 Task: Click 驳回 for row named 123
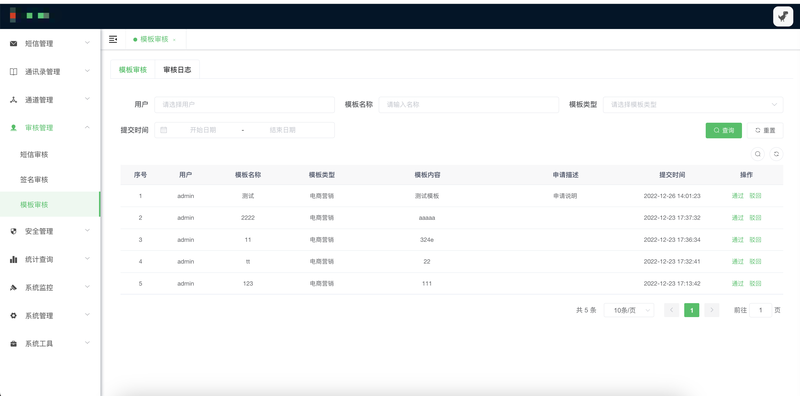pyautogui.click(x=755, y=284)
